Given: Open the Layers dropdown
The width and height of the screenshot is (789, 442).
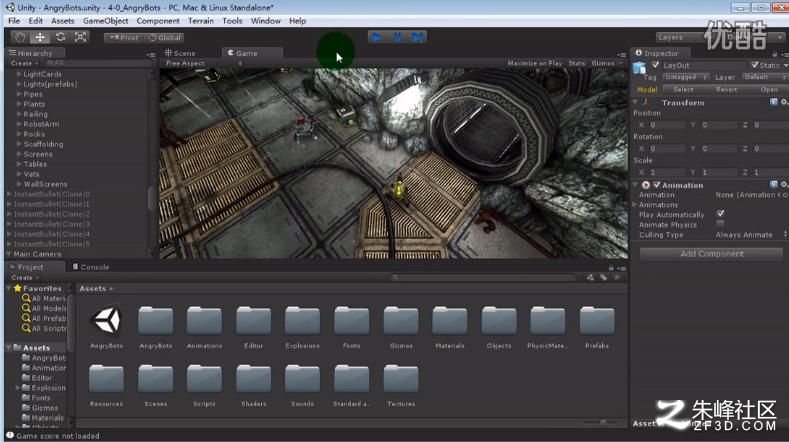Looking at the screenshot, I should [x=679, y=37].
